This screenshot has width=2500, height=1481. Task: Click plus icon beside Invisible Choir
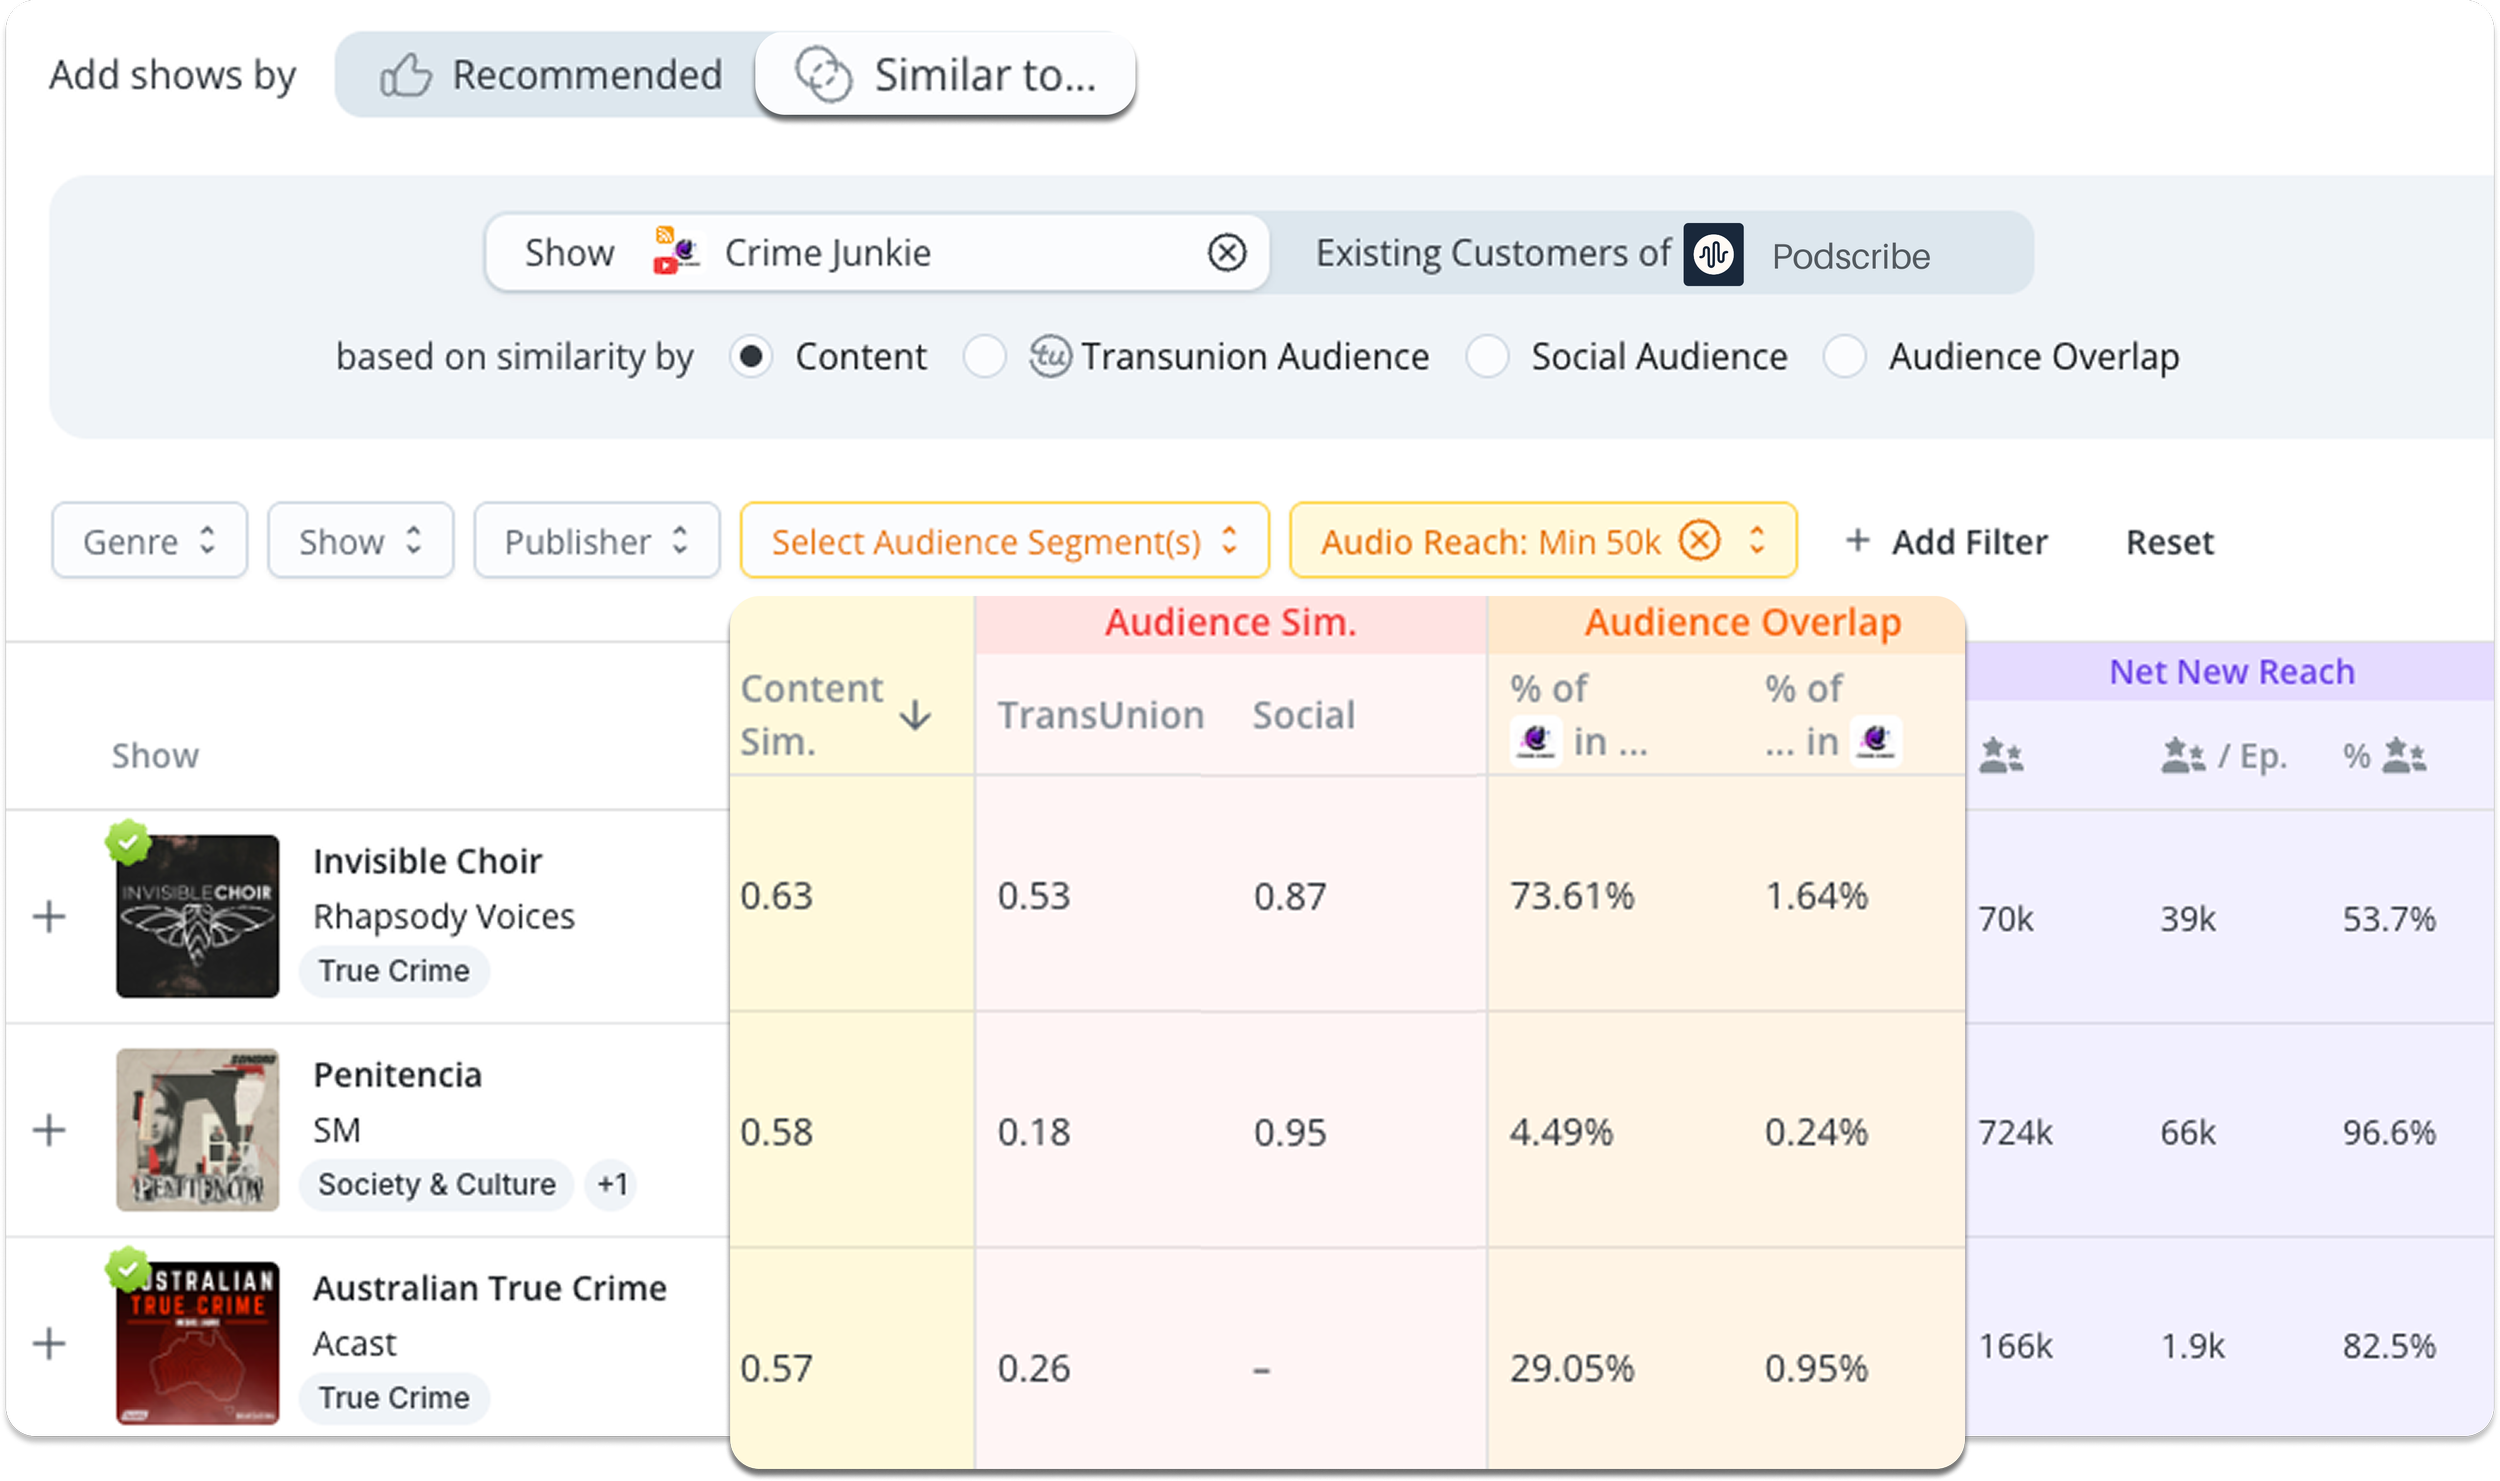click(49, 916)
